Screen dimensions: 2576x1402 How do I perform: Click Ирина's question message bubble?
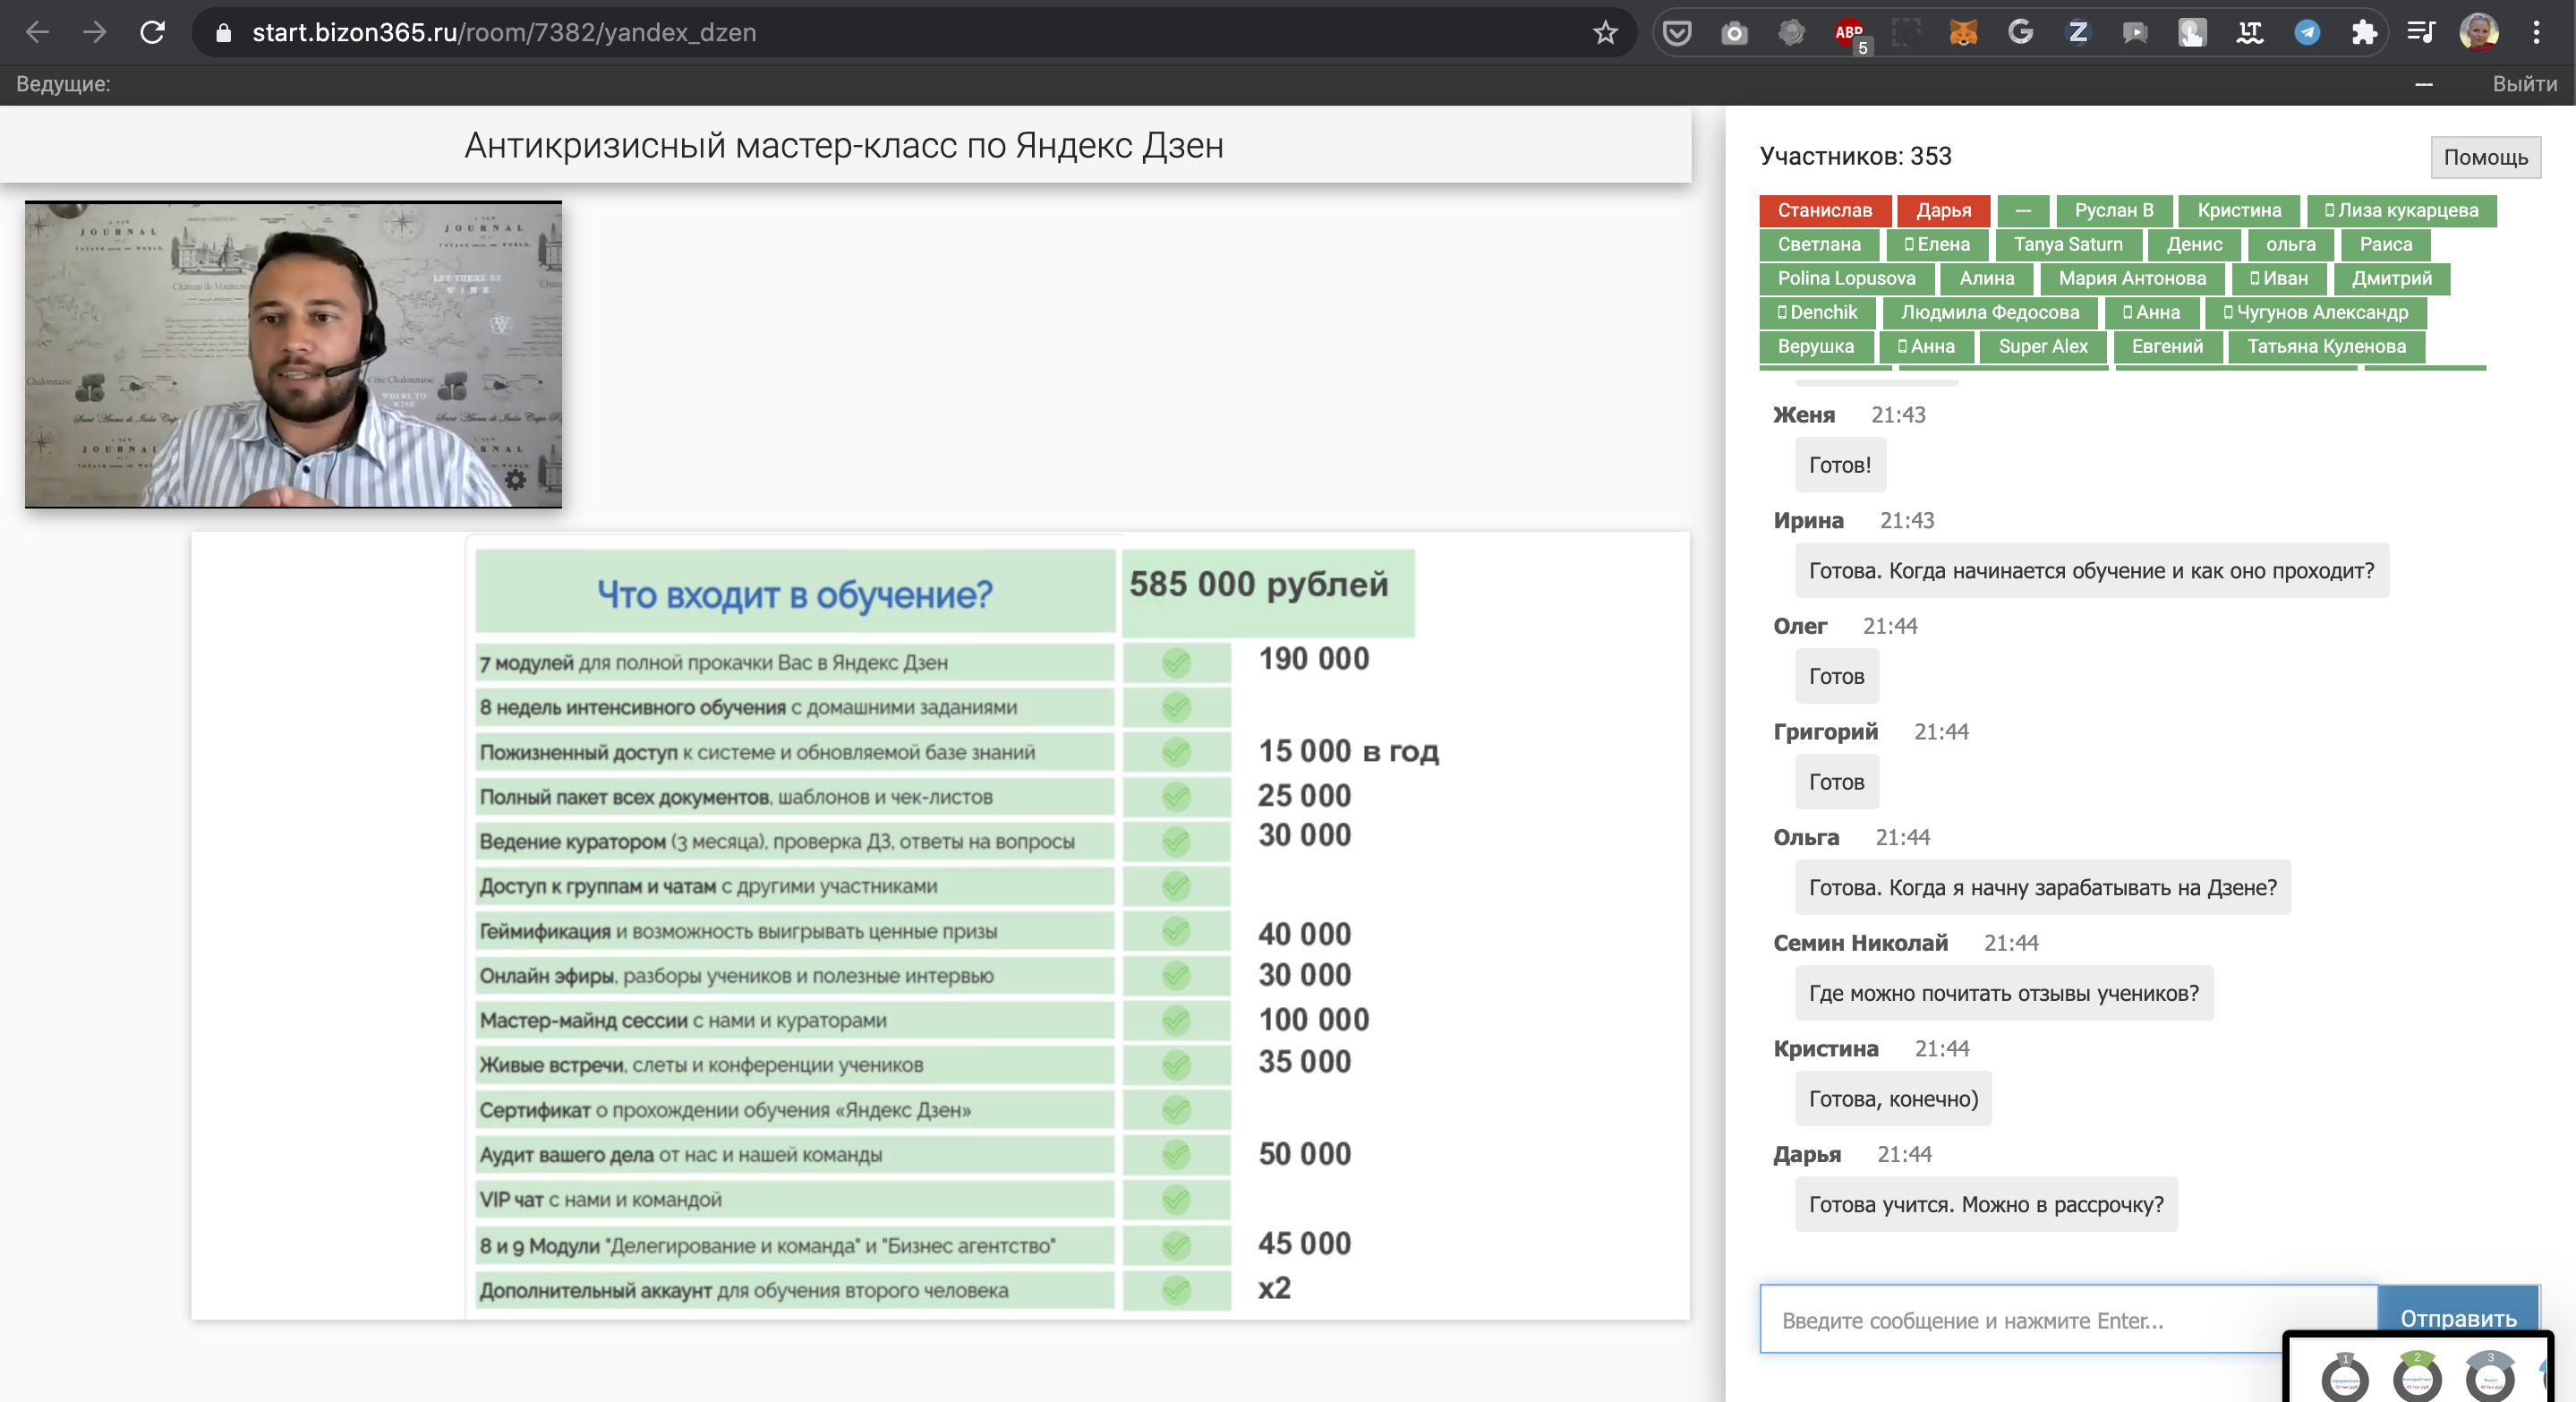coord(2091,570)
